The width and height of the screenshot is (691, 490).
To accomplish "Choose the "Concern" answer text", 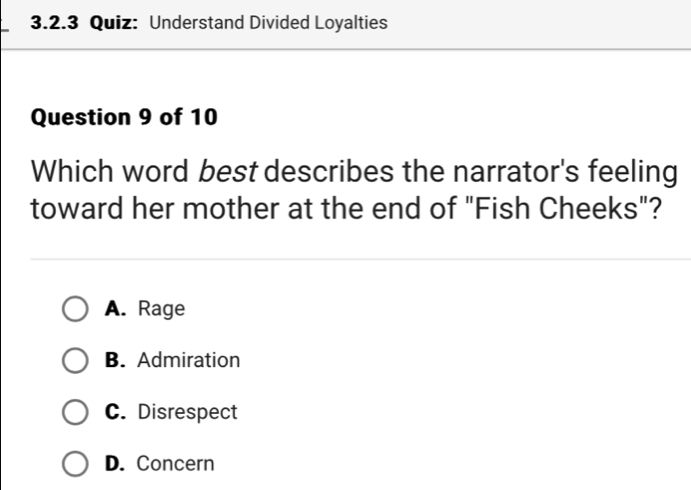I will [x=175, y=464].
